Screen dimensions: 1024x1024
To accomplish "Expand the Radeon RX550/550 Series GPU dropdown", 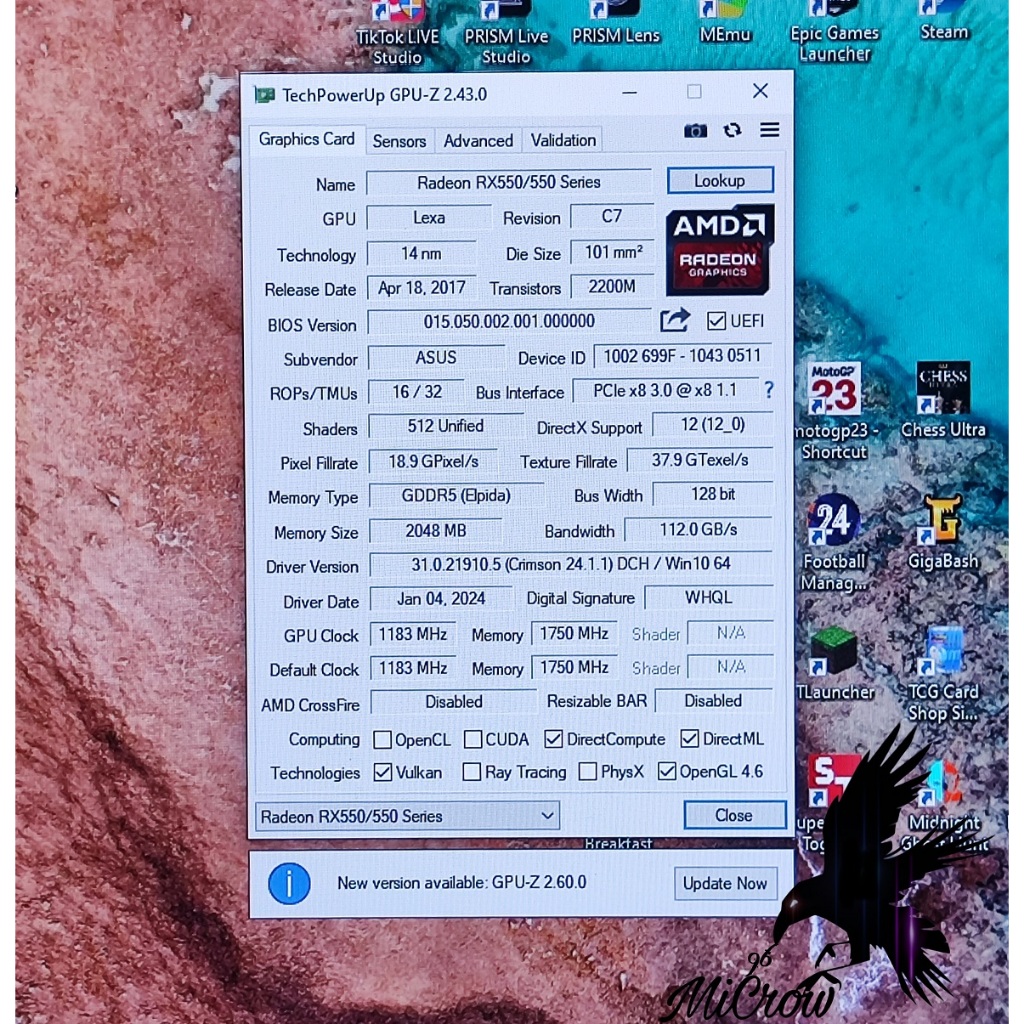I will [x=408, y=816].
